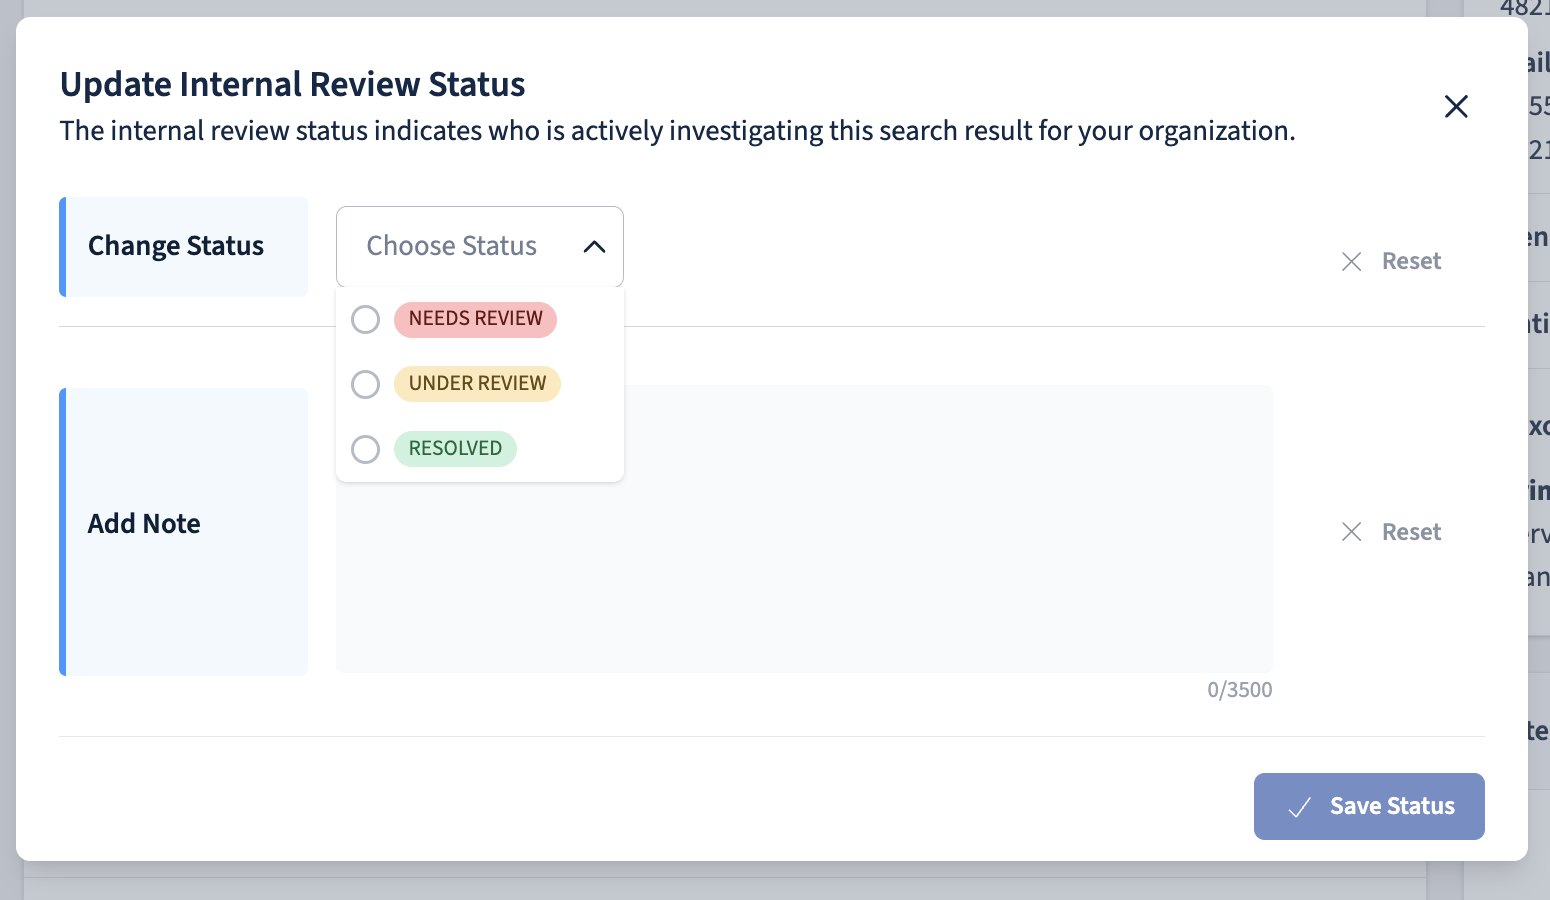The width and height of the screenshot is (1550, 900).
Task: Save the status with Save Status button
Action: [1369, 806]
